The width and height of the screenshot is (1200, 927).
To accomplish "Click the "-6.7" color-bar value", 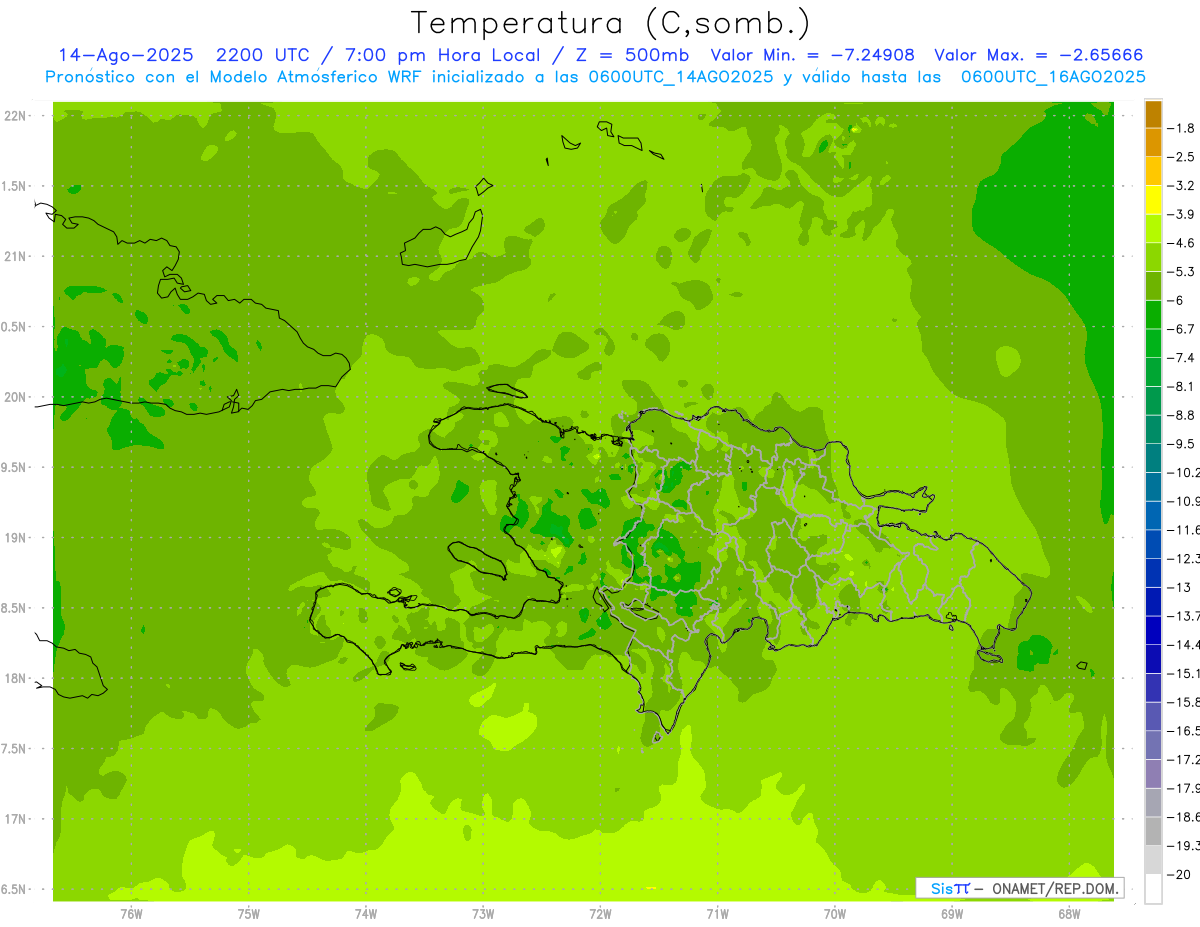I will (1181, 329).
